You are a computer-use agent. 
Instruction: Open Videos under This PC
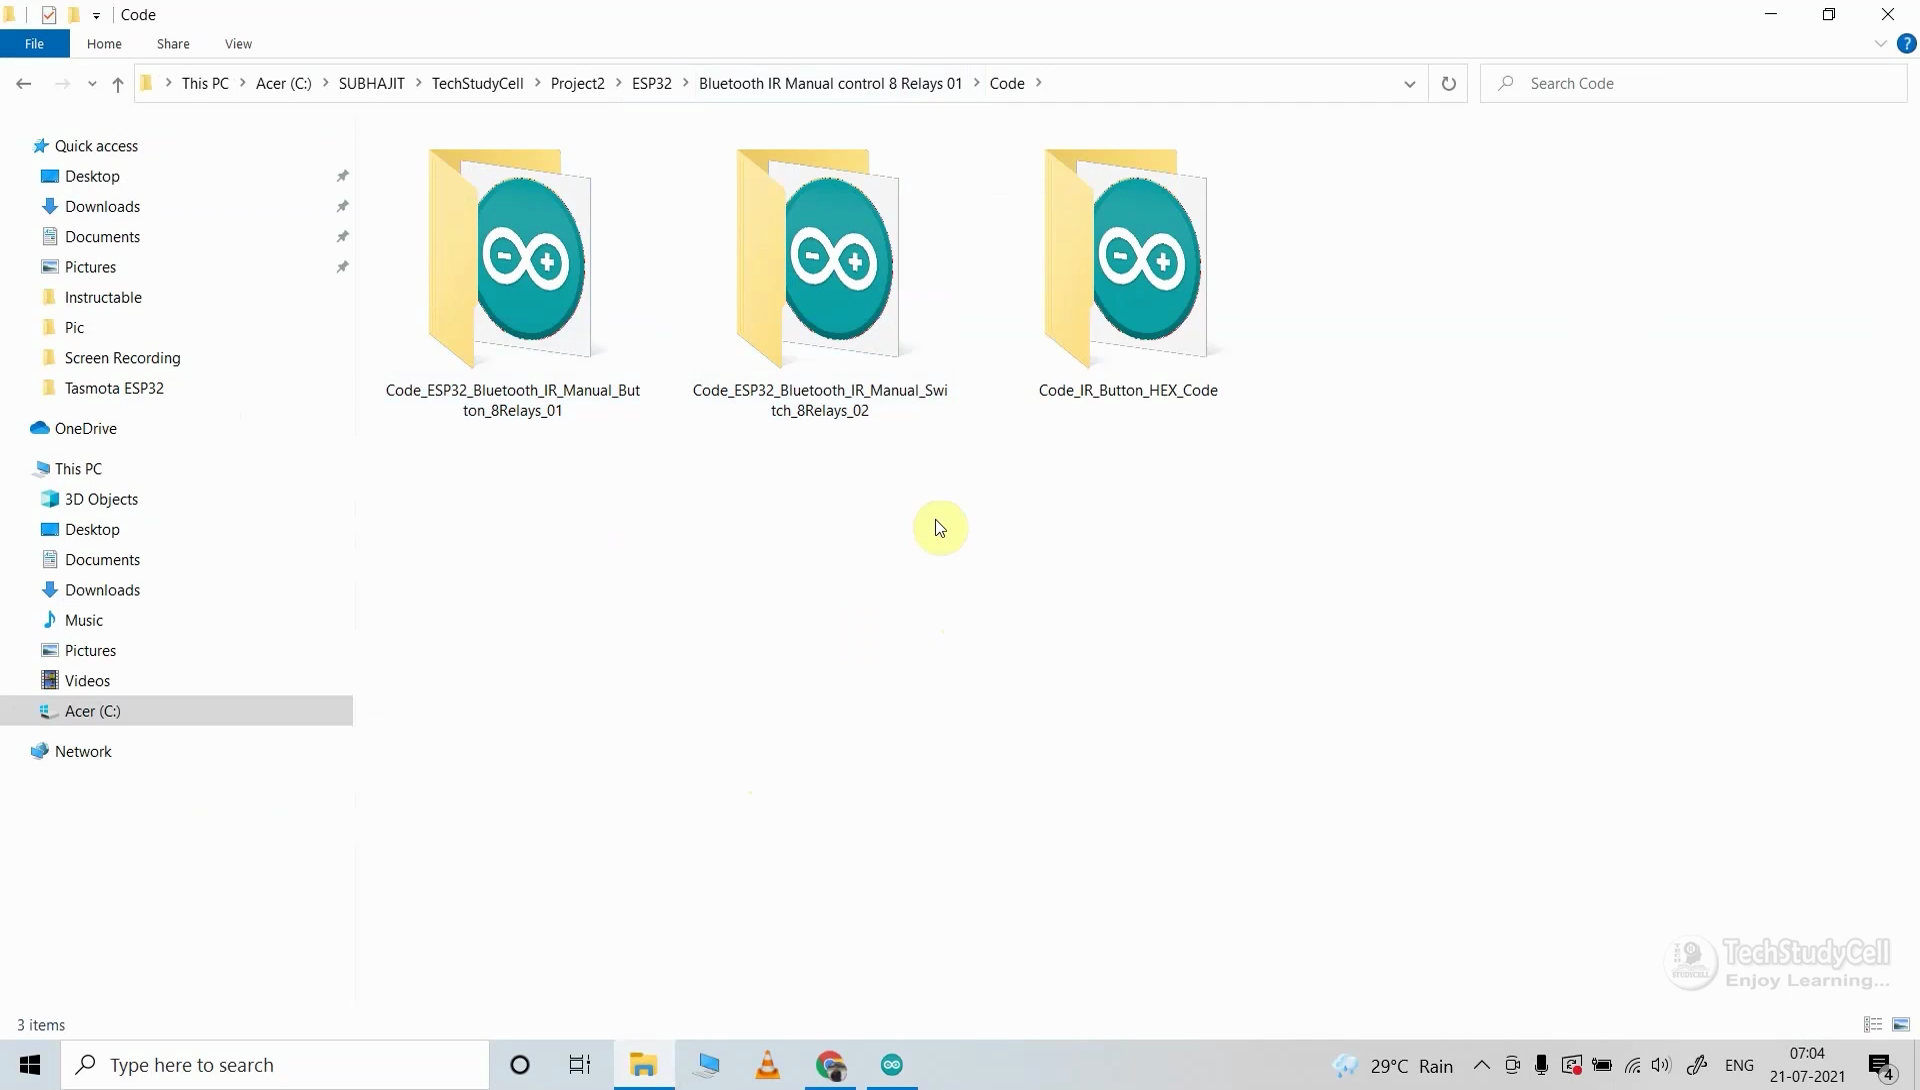point(87,681)
